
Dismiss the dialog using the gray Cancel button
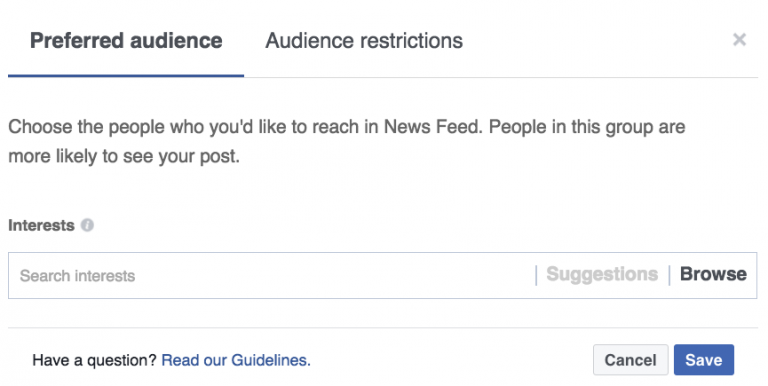click(630, 360)
